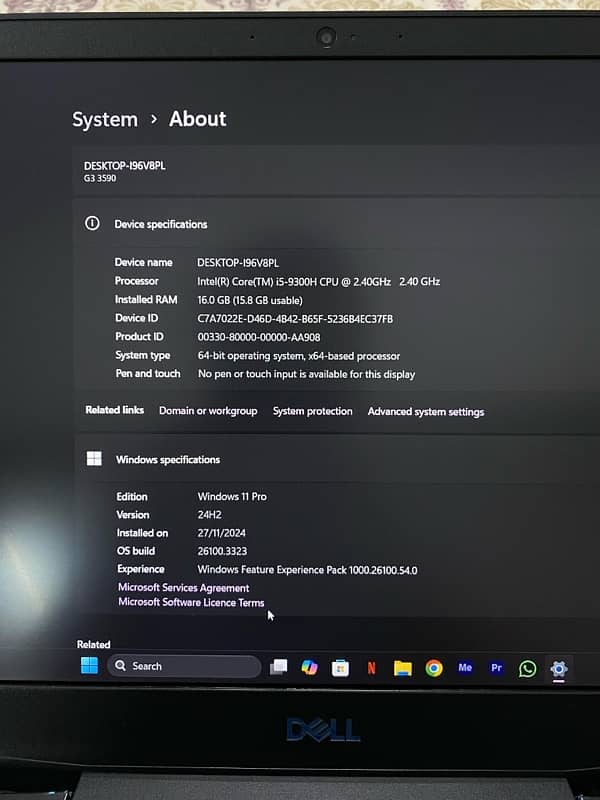Click the Device specifications info icon

click(92, 223)
